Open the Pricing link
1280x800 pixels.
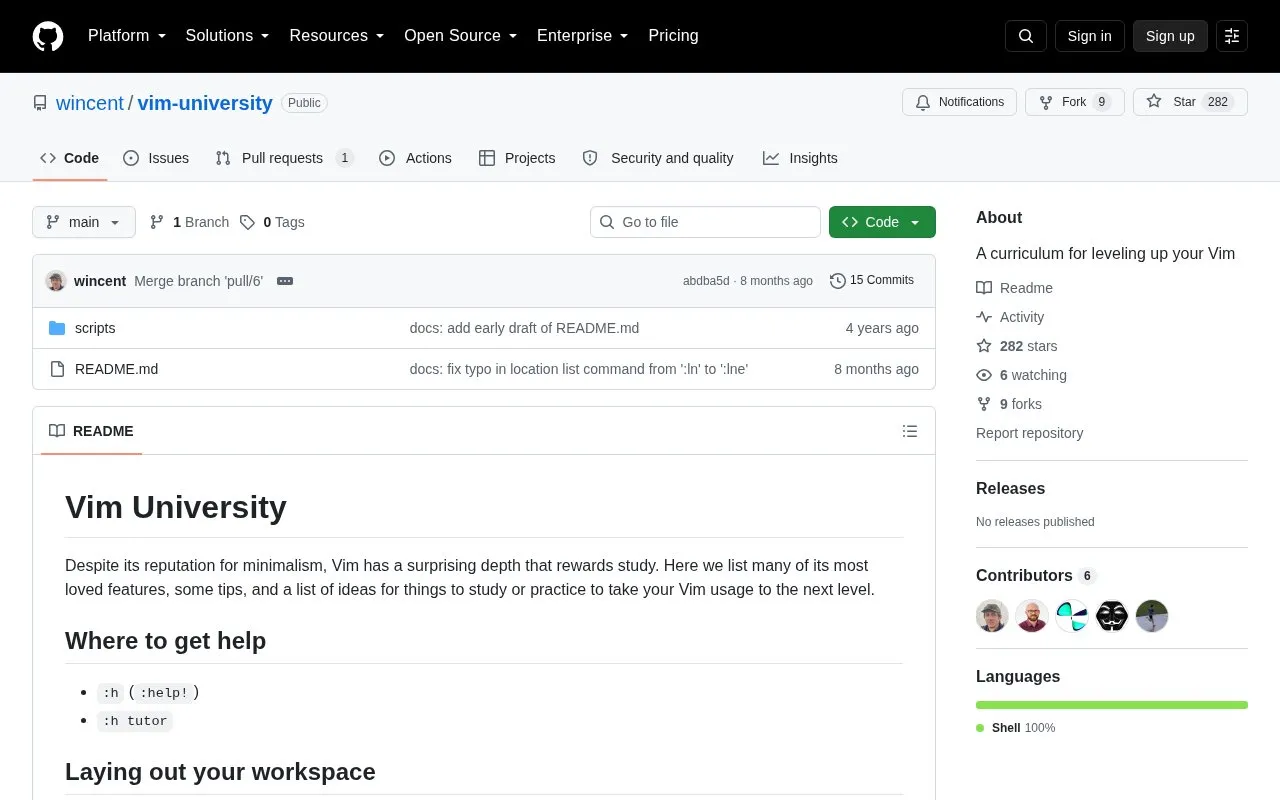[673, 36]
